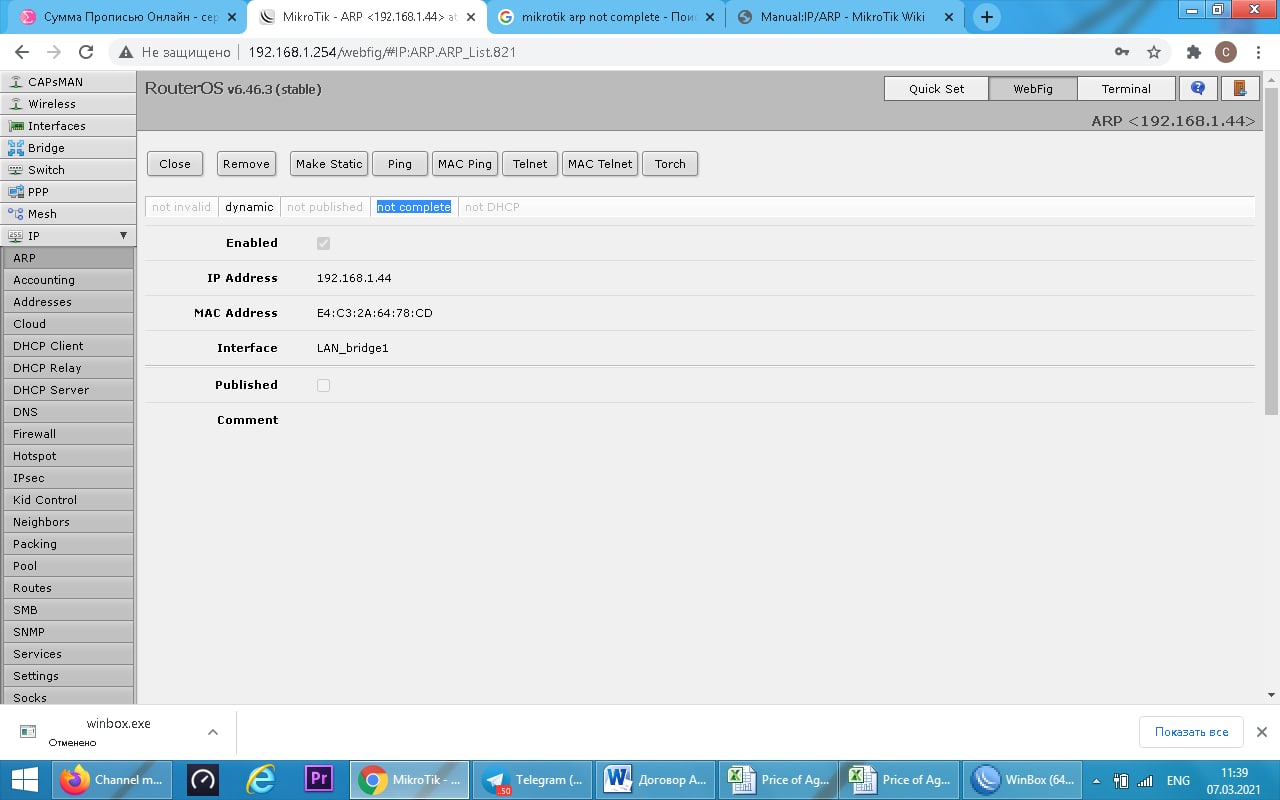Click the Torch button
1280x800 pixels.
tap(670, 164)
